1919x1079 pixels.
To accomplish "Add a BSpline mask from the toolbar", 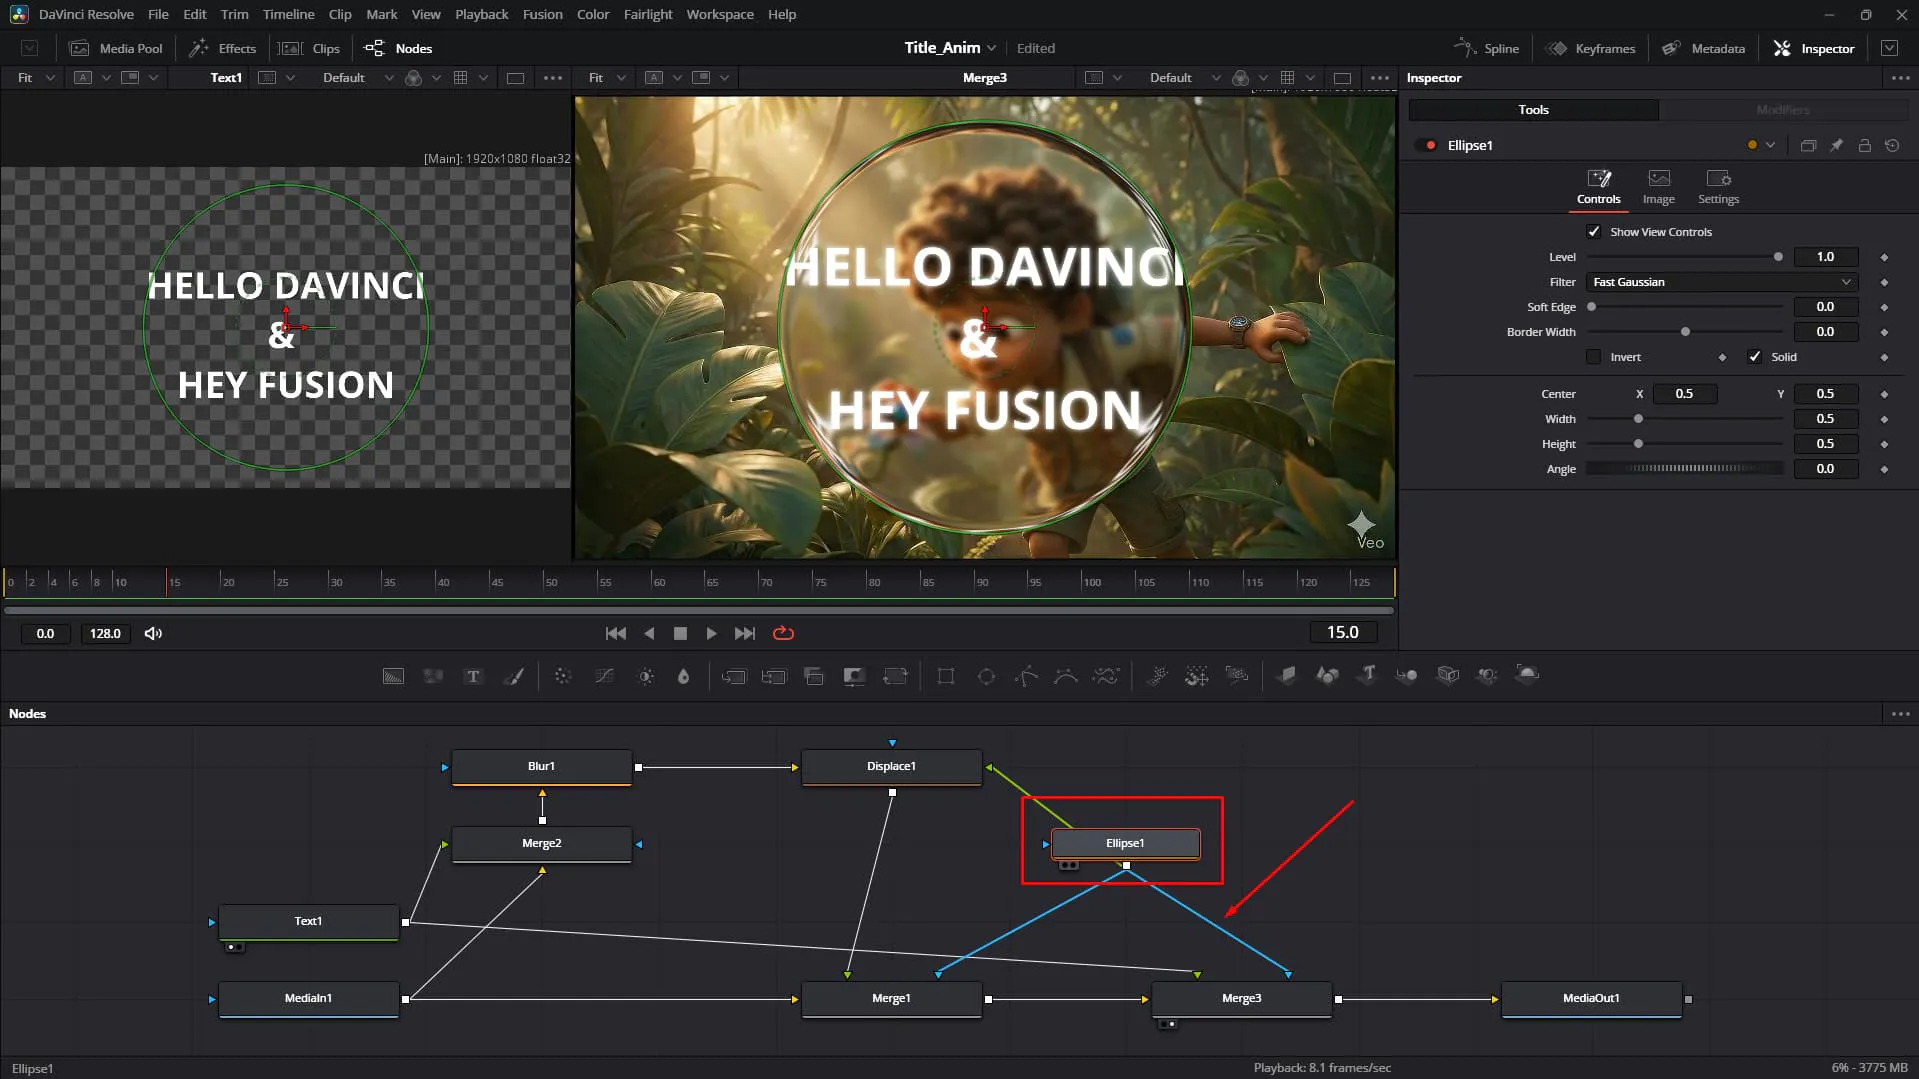I will [x=1066, y=676].
